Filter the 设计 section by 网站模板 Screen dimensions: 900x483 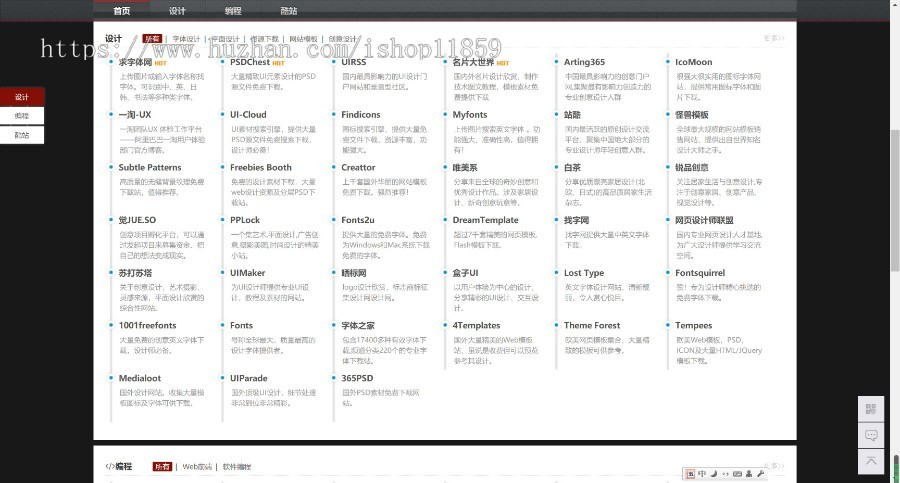point(303,39)
